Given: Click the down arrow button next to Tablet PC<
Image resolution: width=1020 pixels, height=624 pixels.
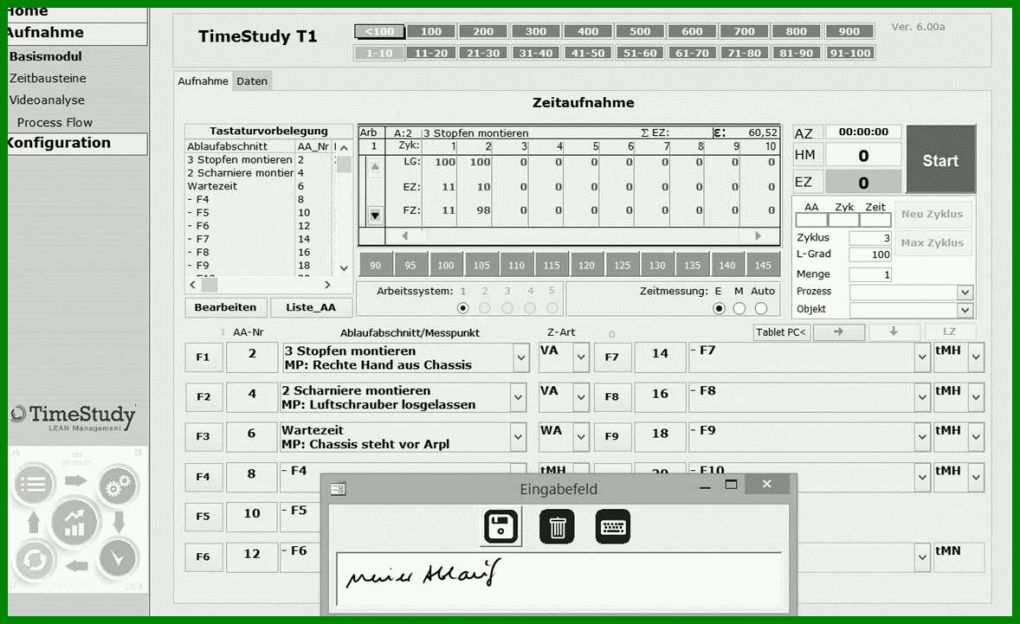Looking at the screenshot, I should pos(893,332).
